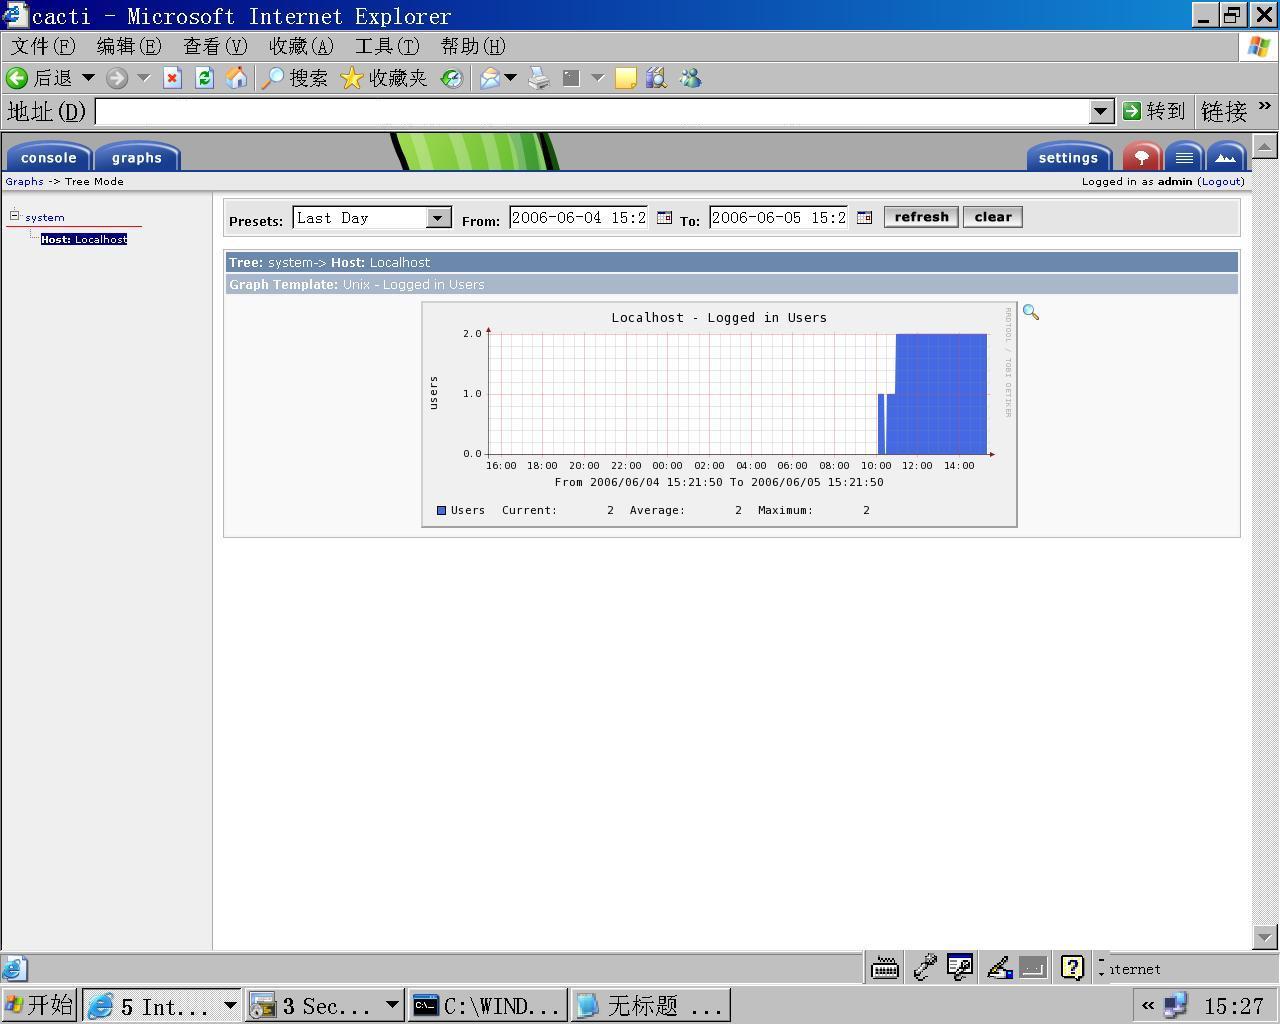This screenshot has width=1280, height=1024.
Task: Print the page using the printer icon
Action: (x=539, y=78)
